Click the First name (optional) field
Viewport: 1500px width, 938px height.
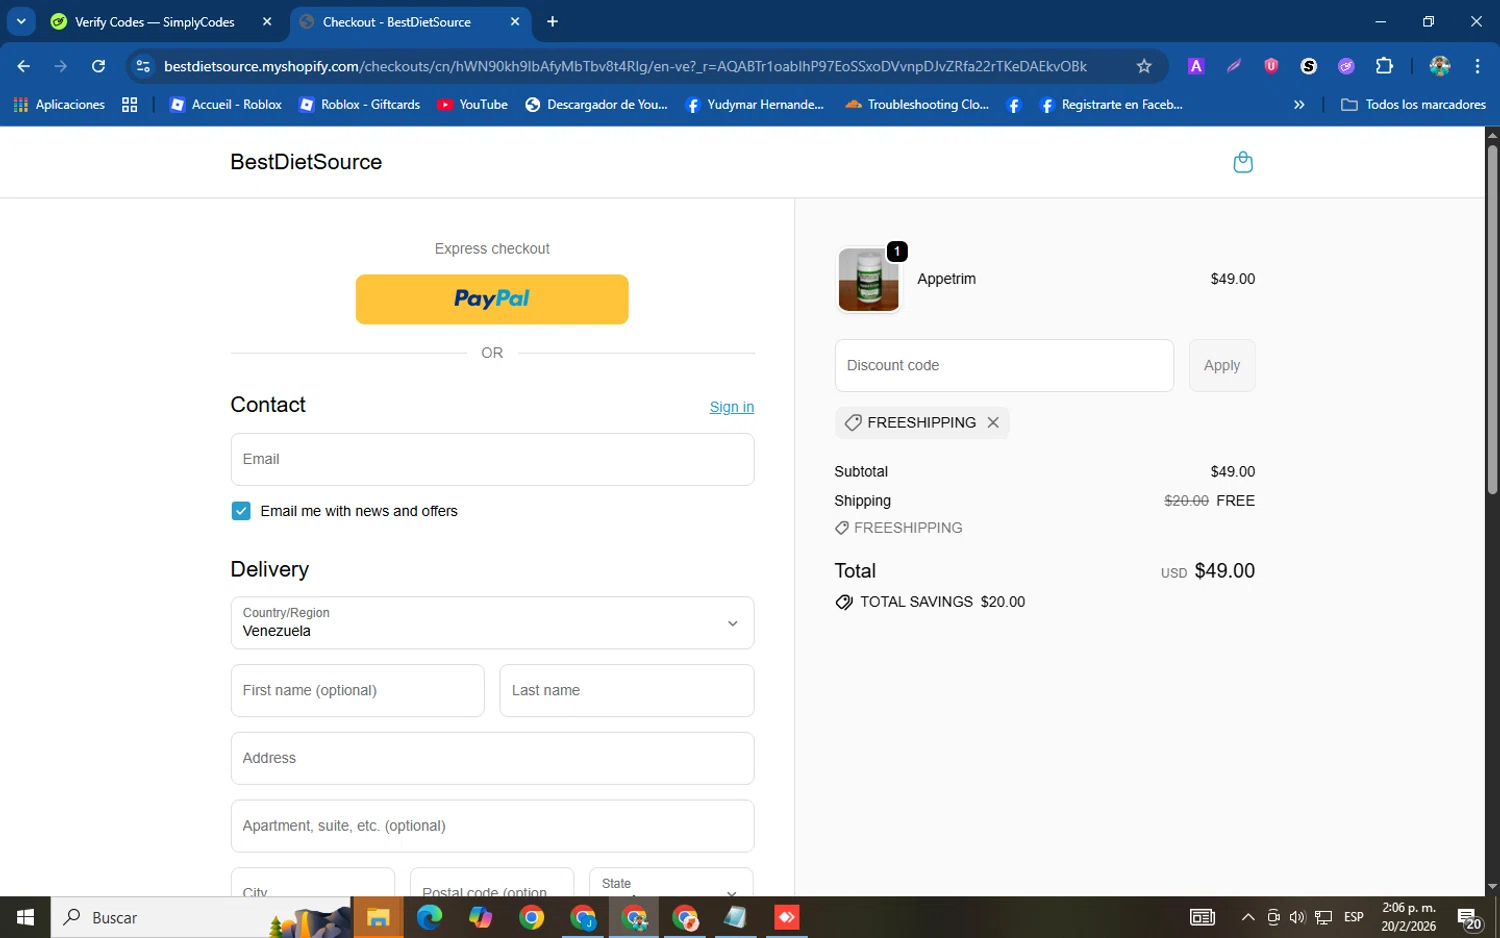tap(357, 691)
